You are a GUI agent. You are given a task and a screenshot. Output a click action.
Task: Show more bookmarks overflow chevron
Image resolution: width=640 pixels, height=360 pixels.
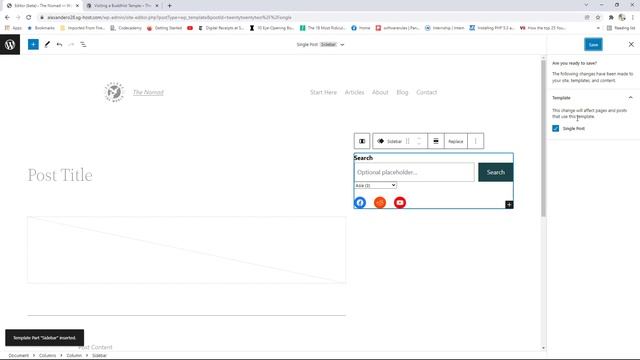598,28
